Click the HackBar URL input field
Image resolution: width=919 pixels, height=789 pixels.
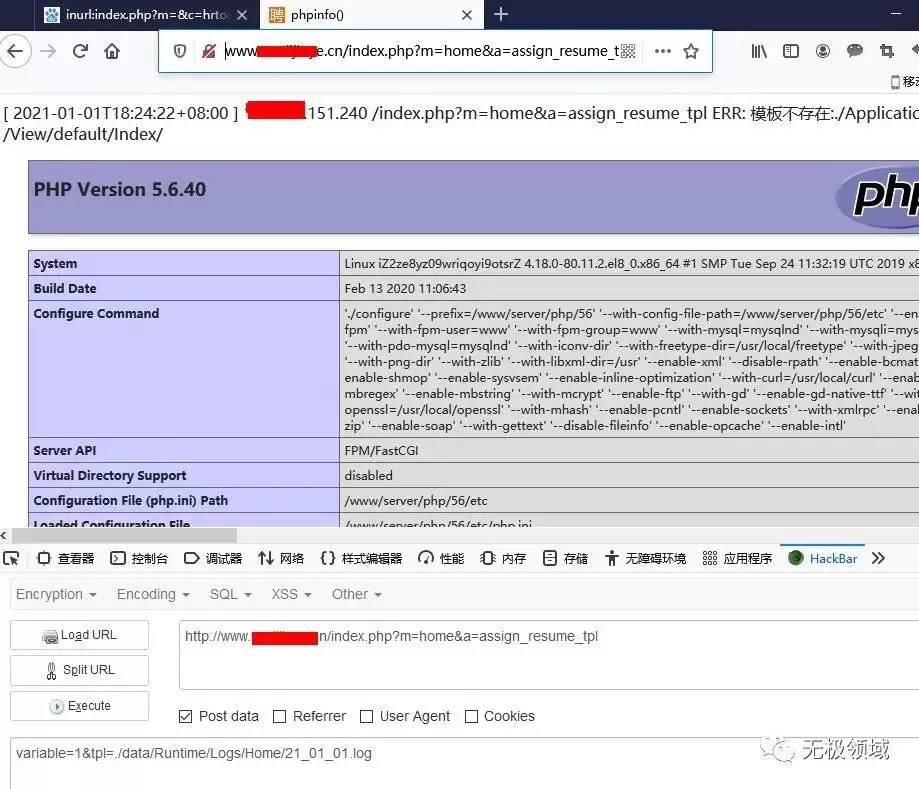(549, 655)
